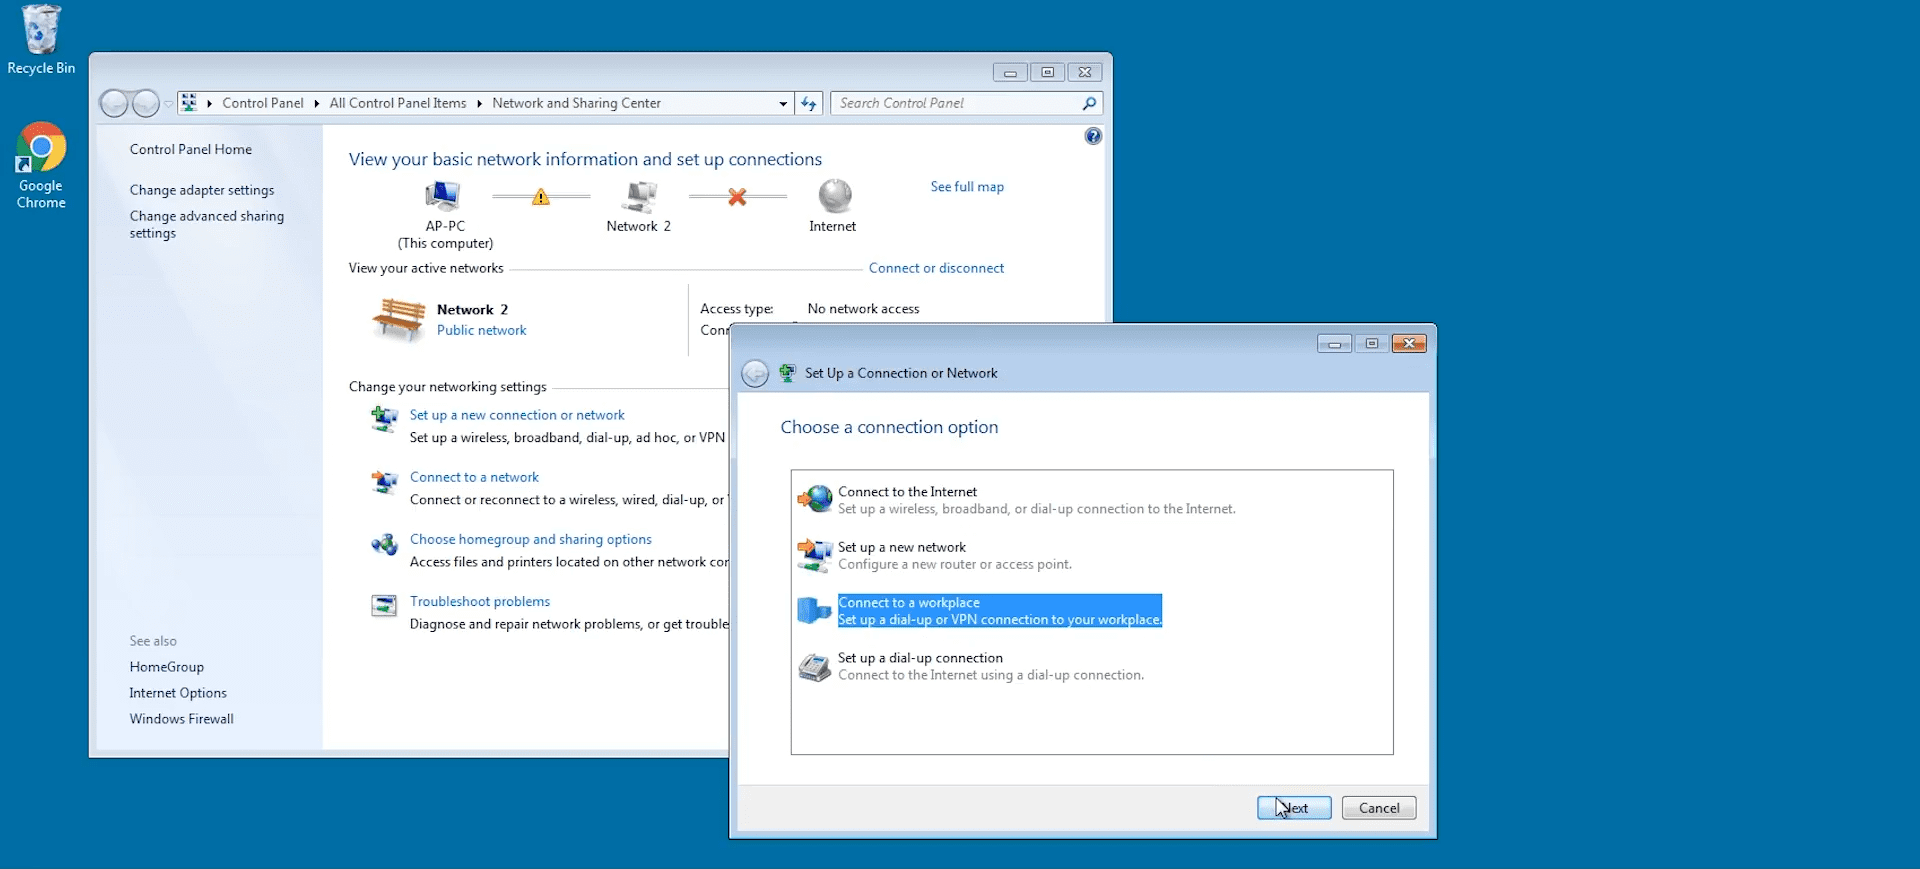Viewport: 1920px width, 869px height.
Task: Click the router icon for Set up a new network
Action: [815, 554]
